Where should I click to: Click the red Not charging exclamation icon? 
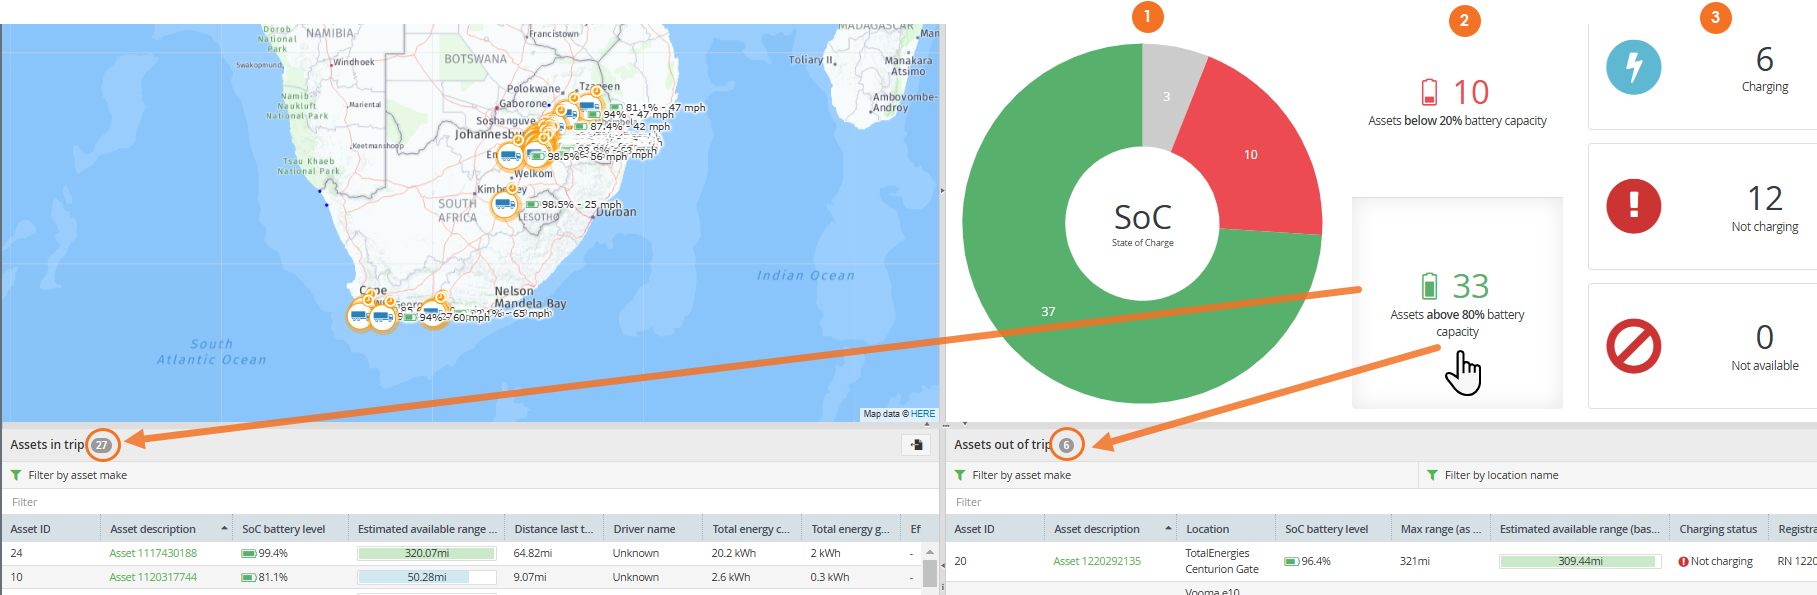pyautogui.click(x=1633, y=206)
